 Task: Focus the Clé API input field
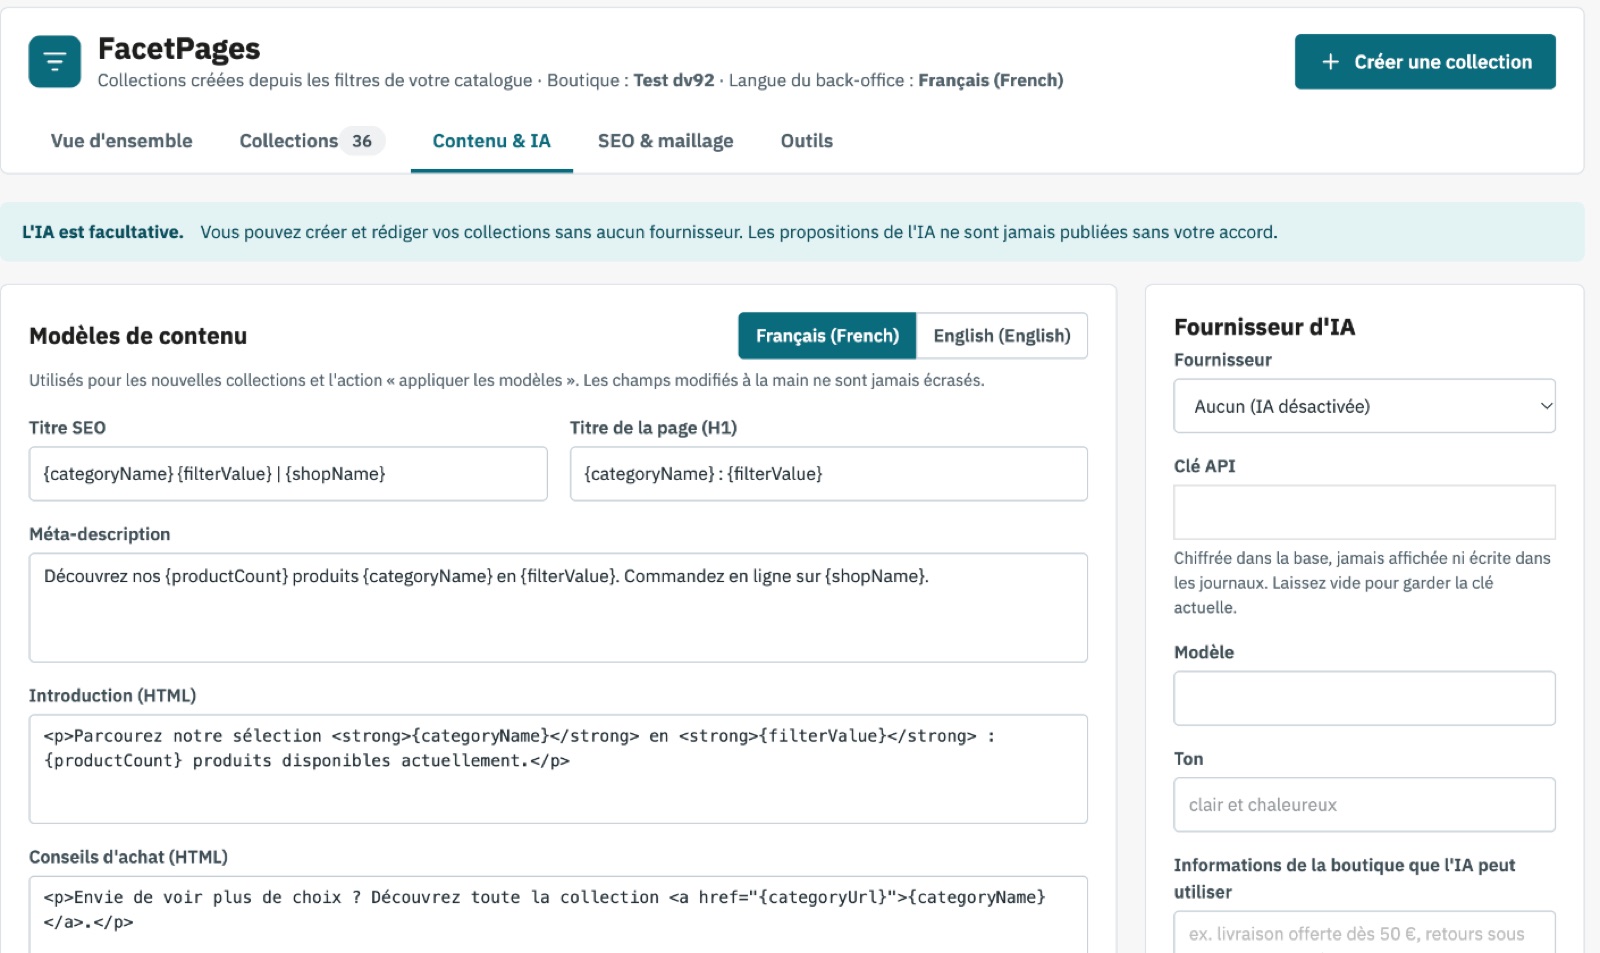(x=1364, y=512)
